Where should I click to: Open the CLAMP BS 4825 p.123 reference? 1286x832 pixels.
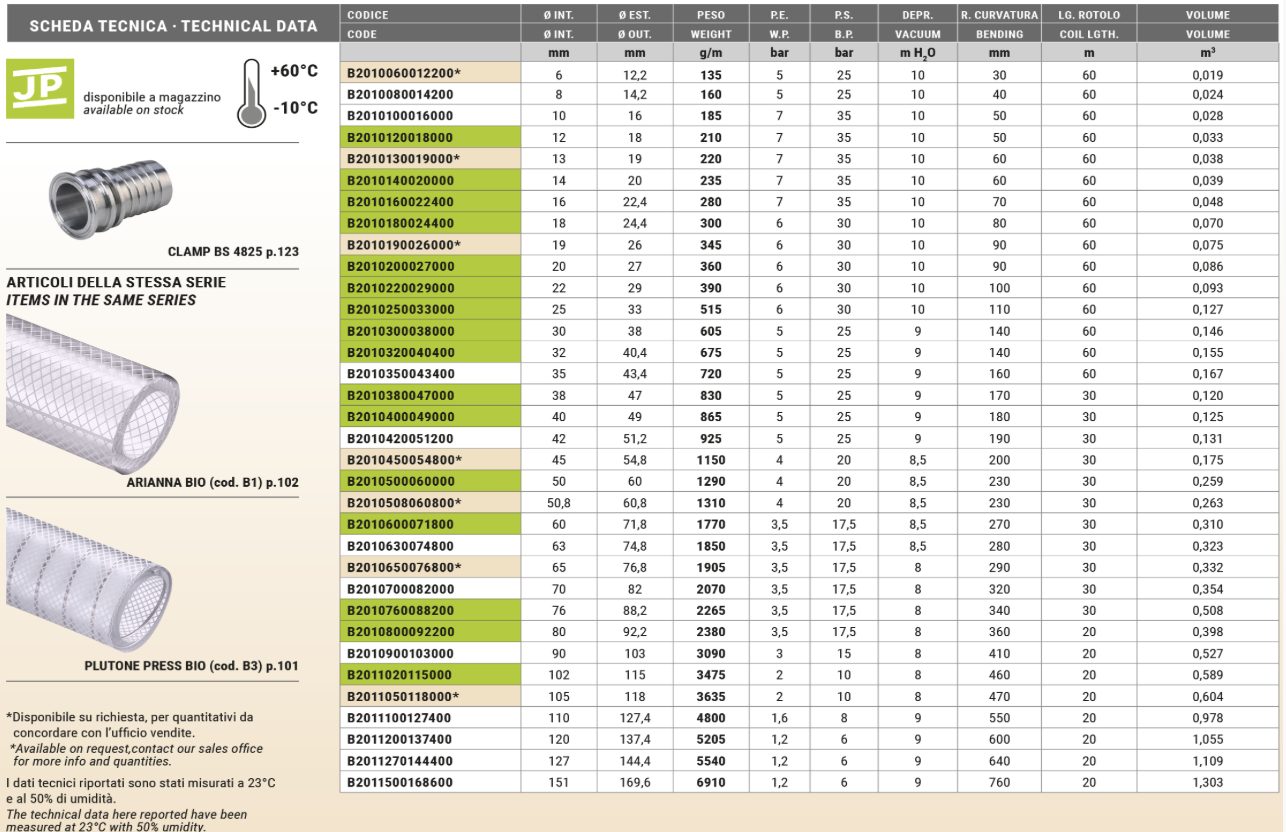232,253
